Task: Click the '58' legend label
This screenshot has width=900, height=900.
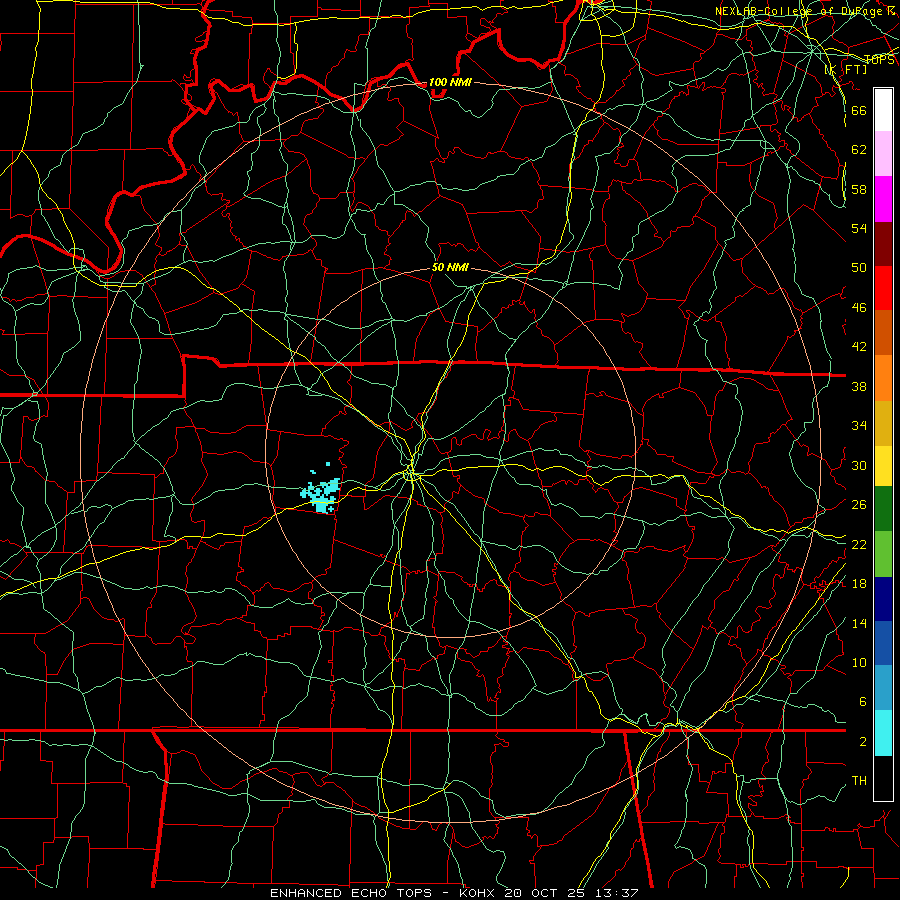Action: [x=859, y=189]
